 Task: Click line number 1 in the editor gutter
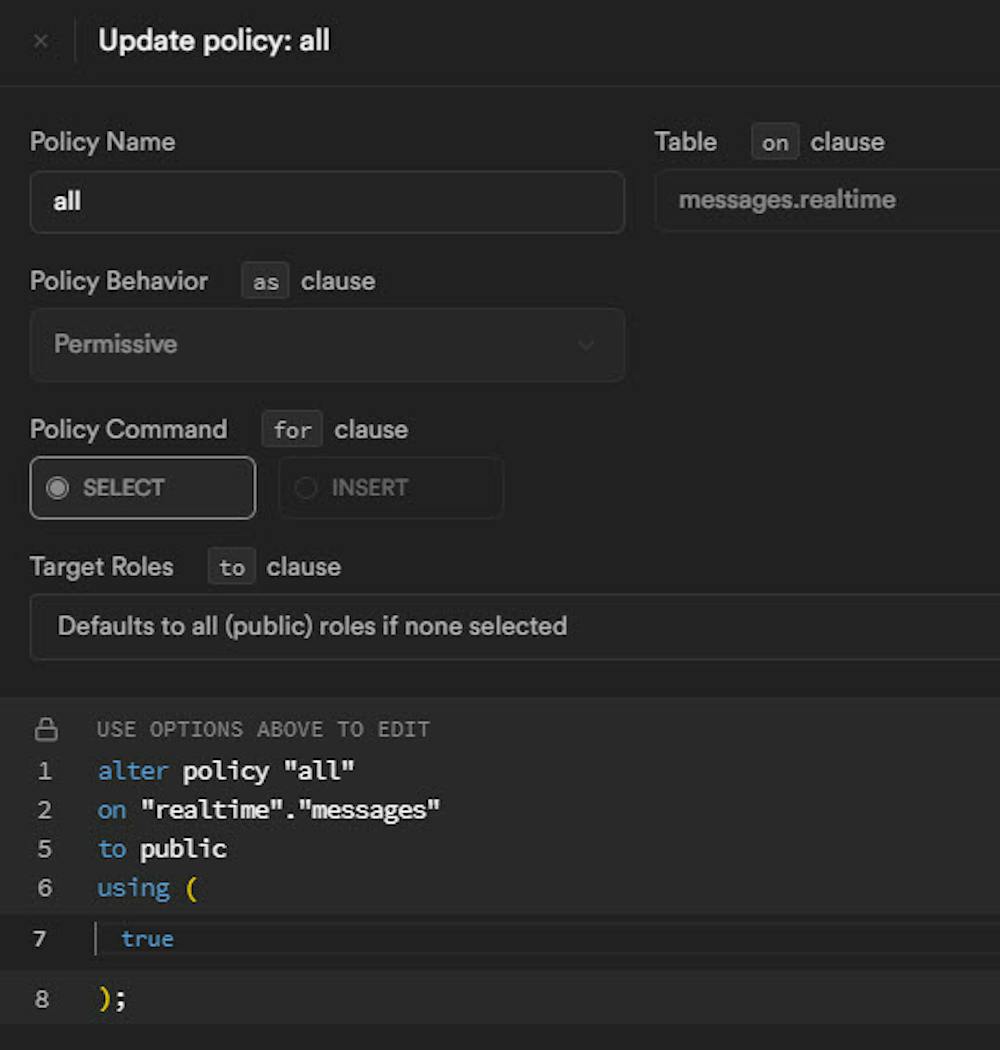tap(44, 771)
